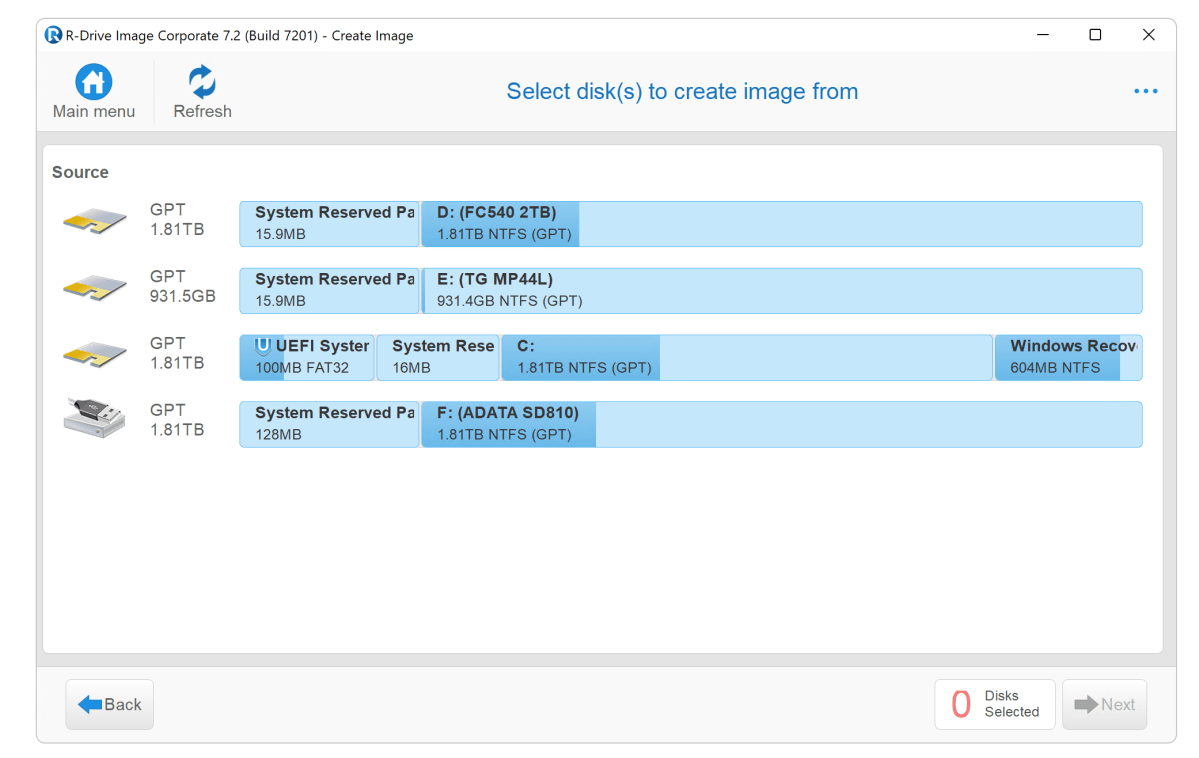Select the F: (ADATA SD810) partition
This screenshot has height=758, width=1199.
click(780, 425)
